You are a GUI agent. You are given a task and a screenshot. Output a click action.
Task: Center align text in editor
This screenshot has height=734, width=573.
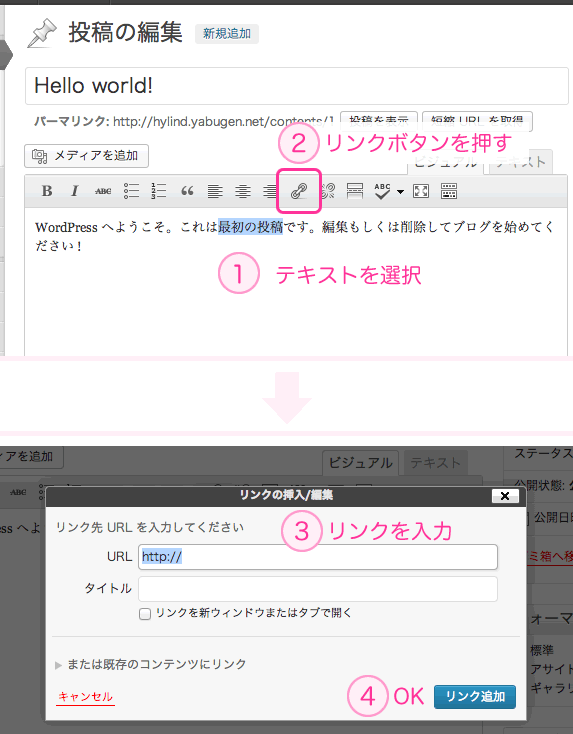pyautogui.click(x=243, y=191)
